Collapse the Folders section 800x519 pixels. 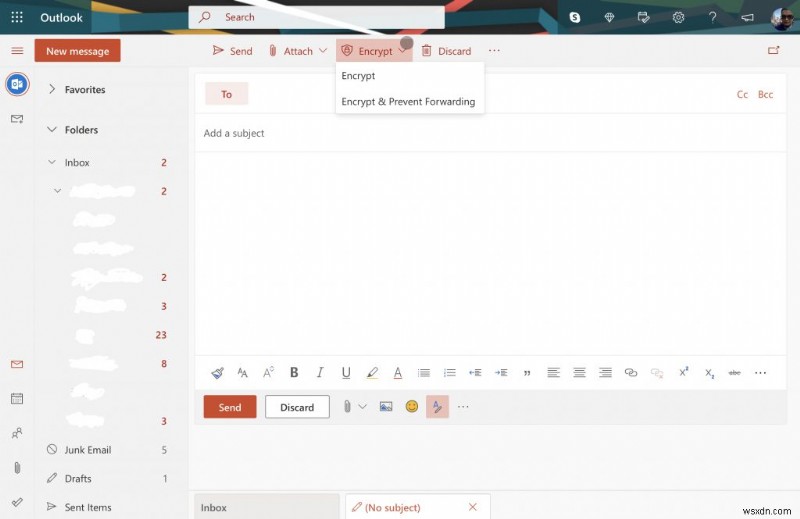pos(52,129)
